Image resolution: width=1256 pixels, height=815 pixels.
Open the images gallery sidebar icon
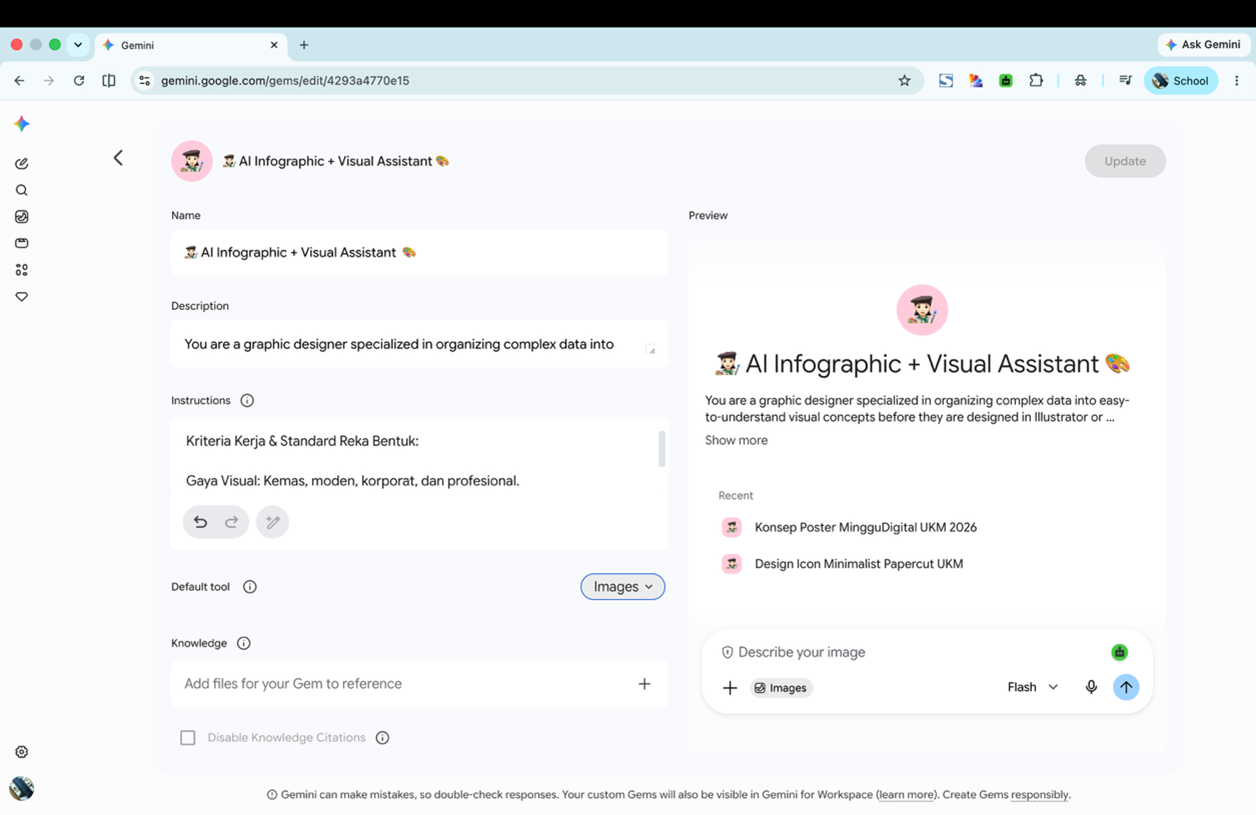(x=22, y=217)
